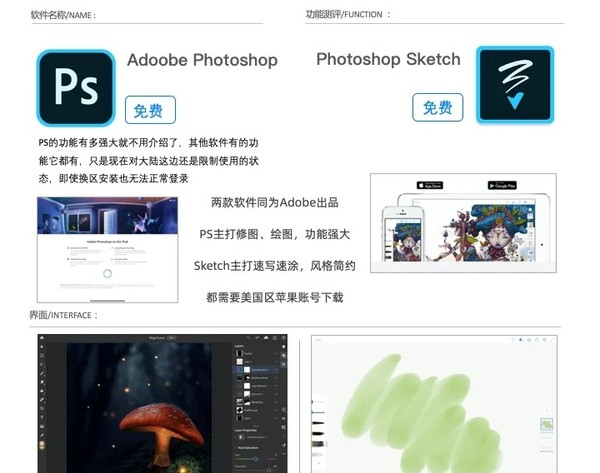
Task: Open the Sketch phone and tablet promo image
Action: pos(463,223)
